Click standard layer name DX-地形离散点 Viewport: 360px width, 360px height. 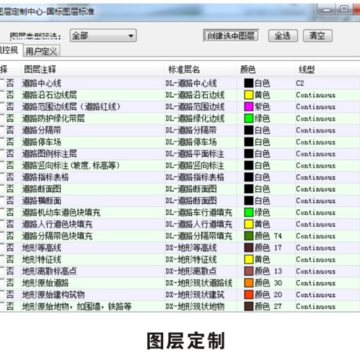tap(191, 271)
